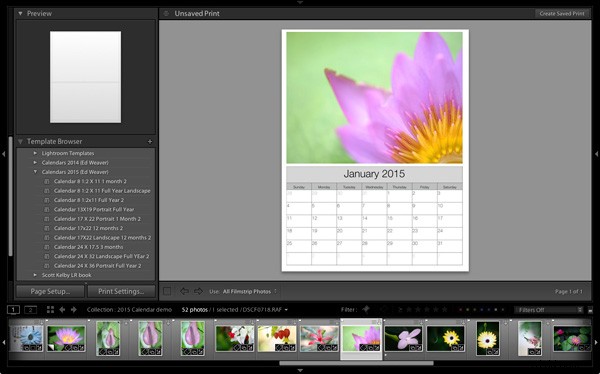This screenshot has width=600, height=374.
Task: Expand the Scott Kelby LR book folder
Action: (35, 275)
